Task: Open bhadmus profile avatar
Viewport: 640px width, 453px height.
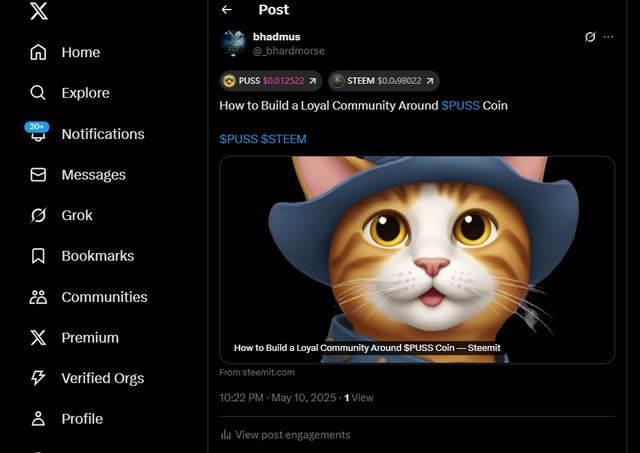Action: pyautogui.click(x=233, y=43)
